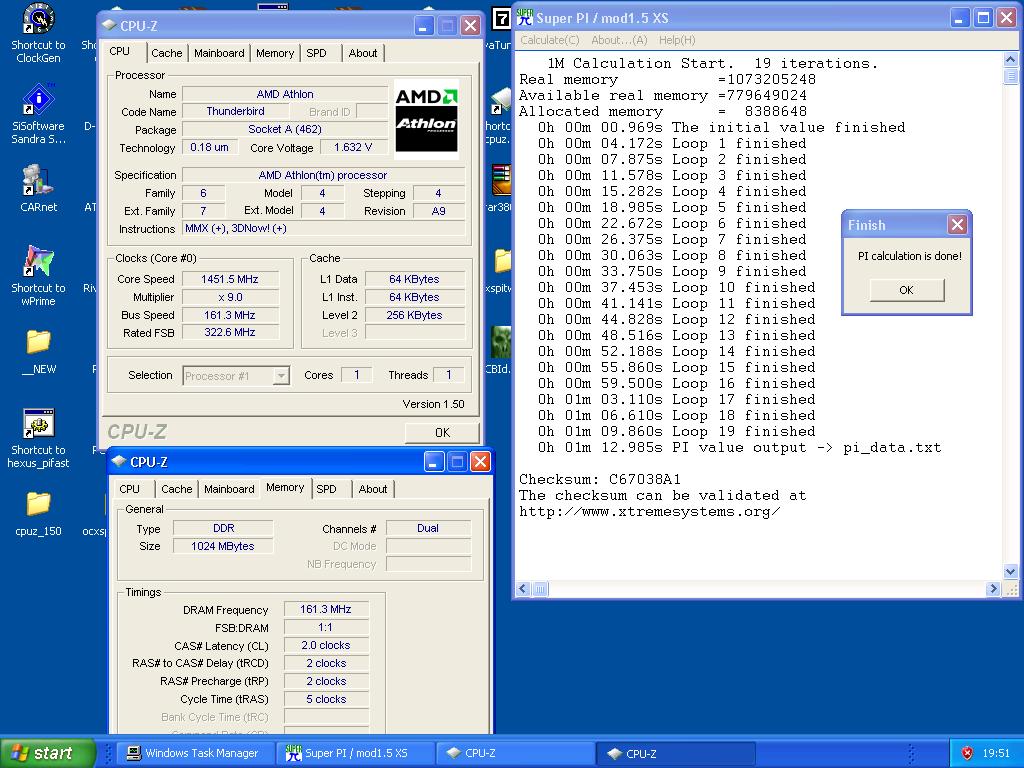Screen dimensions: 1024x768
Task: Click the system tray clock 19:51
Action: pyautogui.click(x=995, y=753)
